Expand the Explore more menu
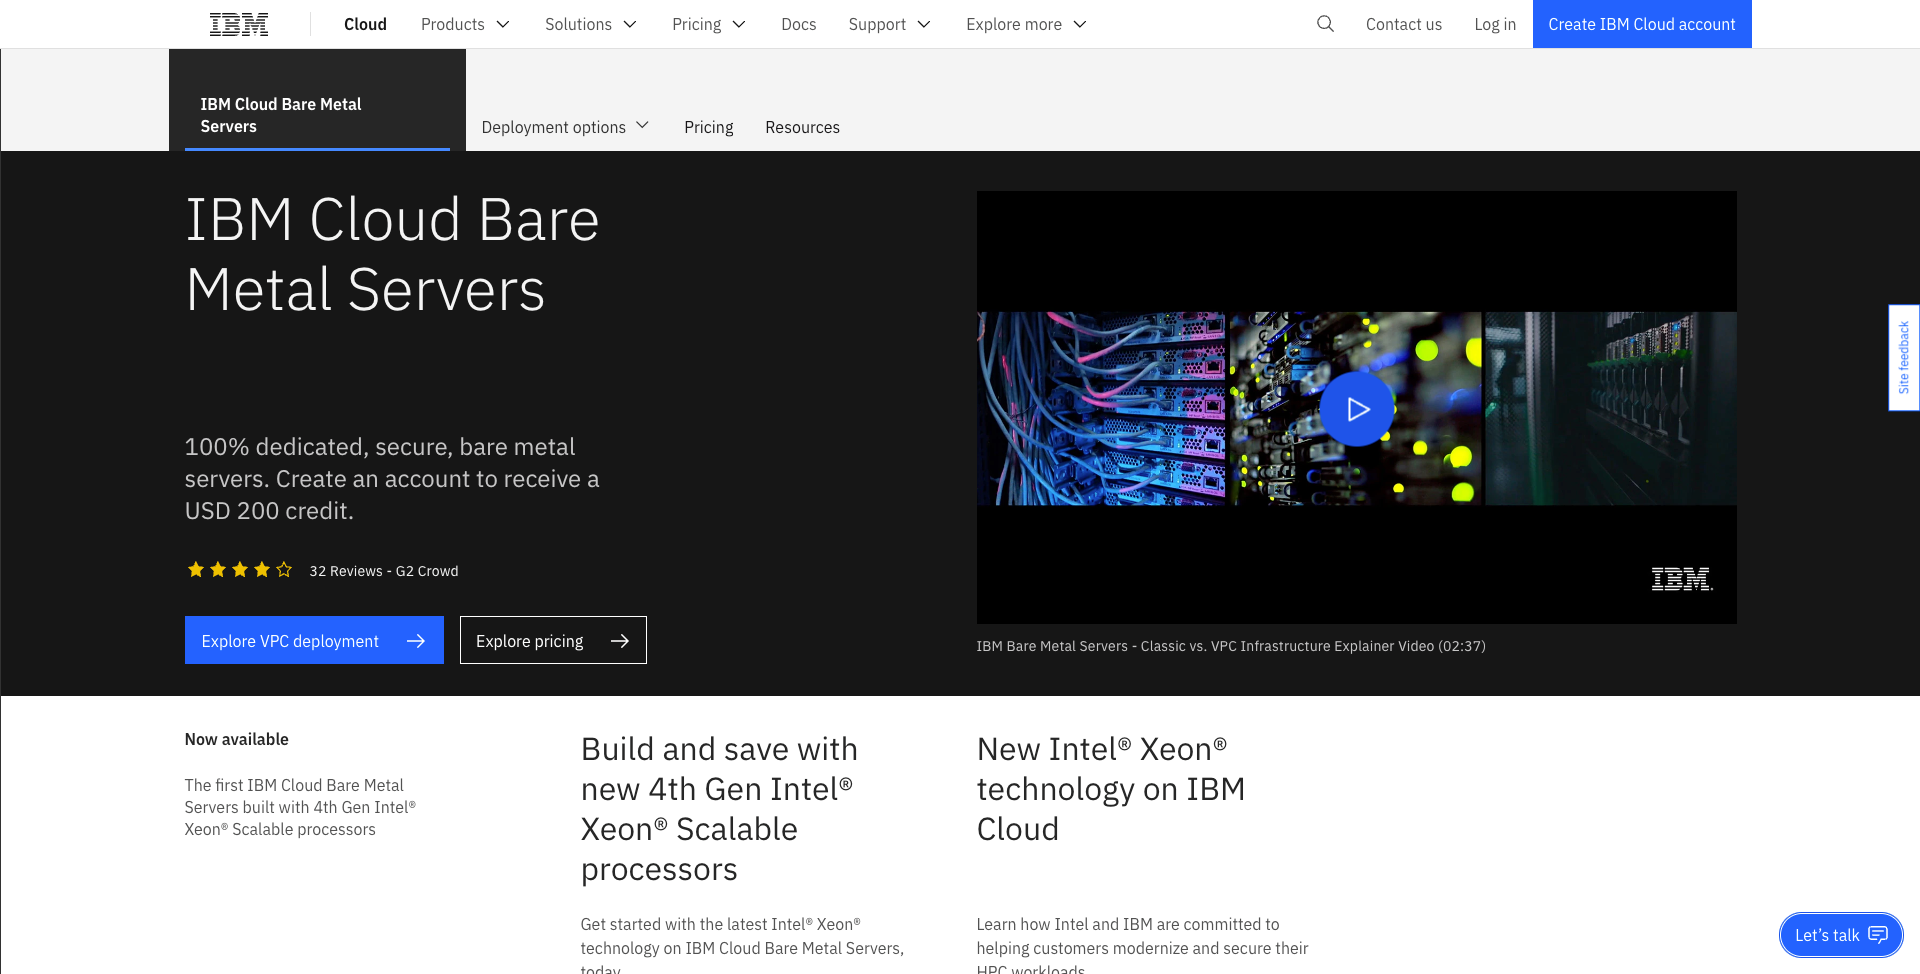The width and height of the screenshot is (1920, 974). (1025, 24)
